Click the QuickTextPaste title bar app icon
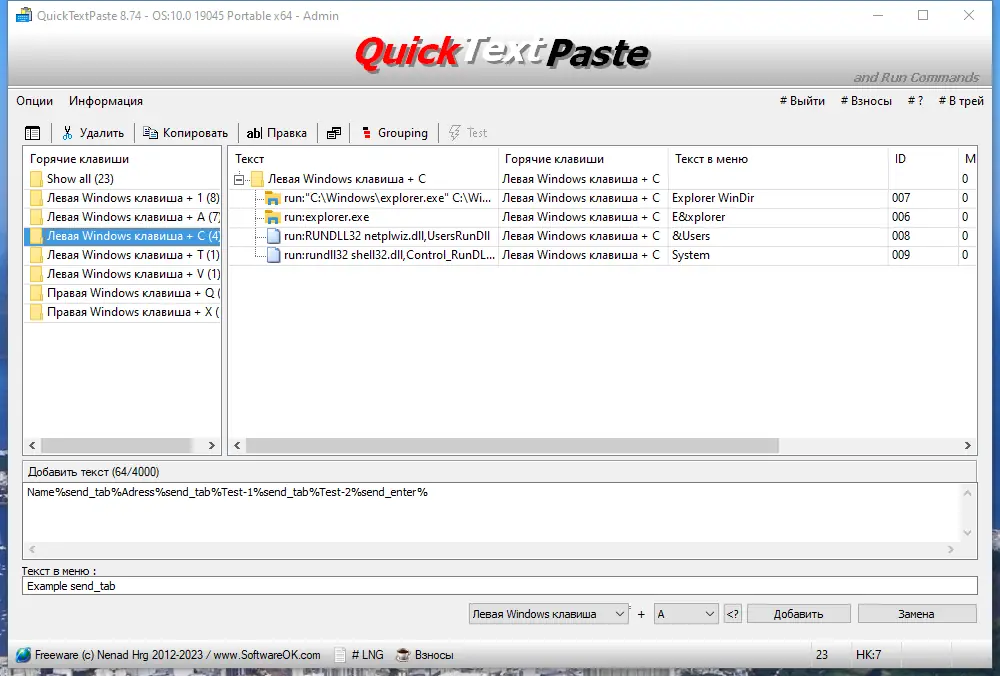1000x676 pixels. pos(24,15)
